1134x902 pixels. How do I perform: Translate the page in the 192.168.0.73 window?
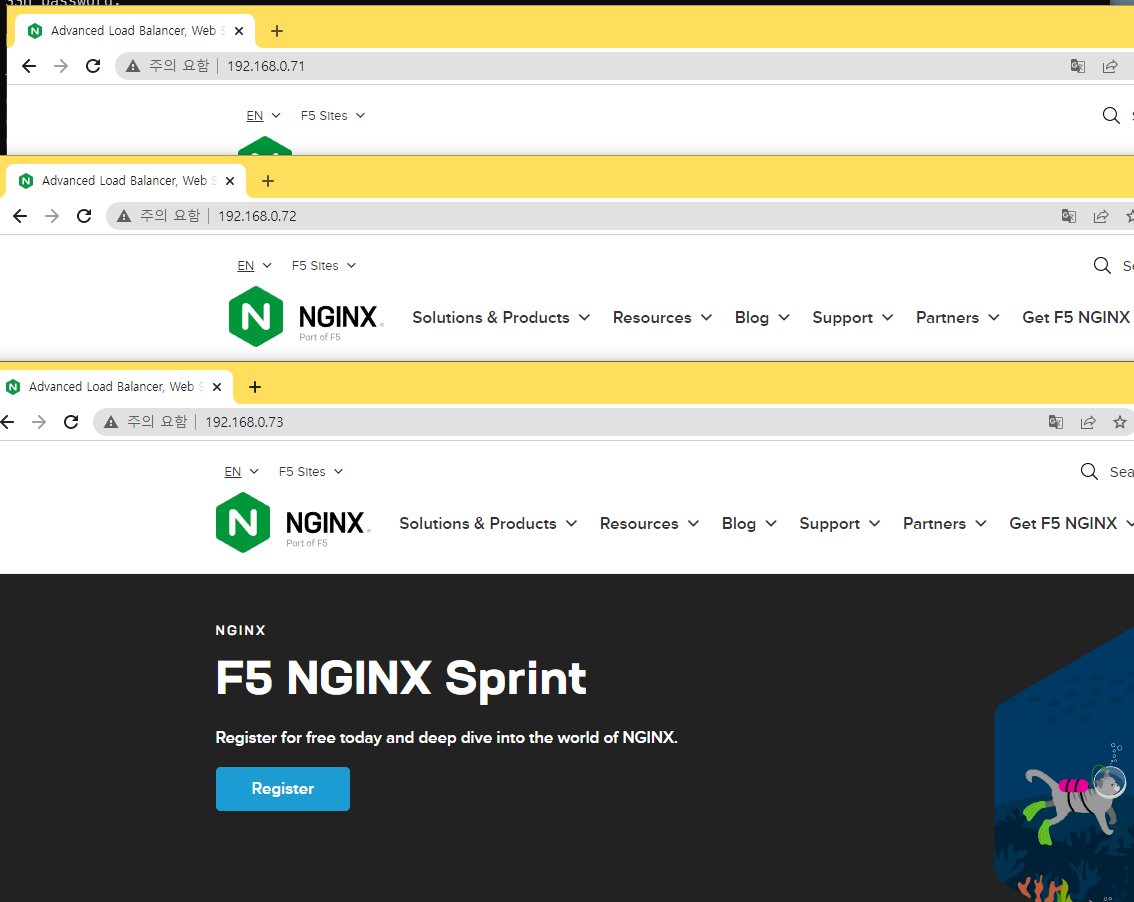coord(1056,422)
